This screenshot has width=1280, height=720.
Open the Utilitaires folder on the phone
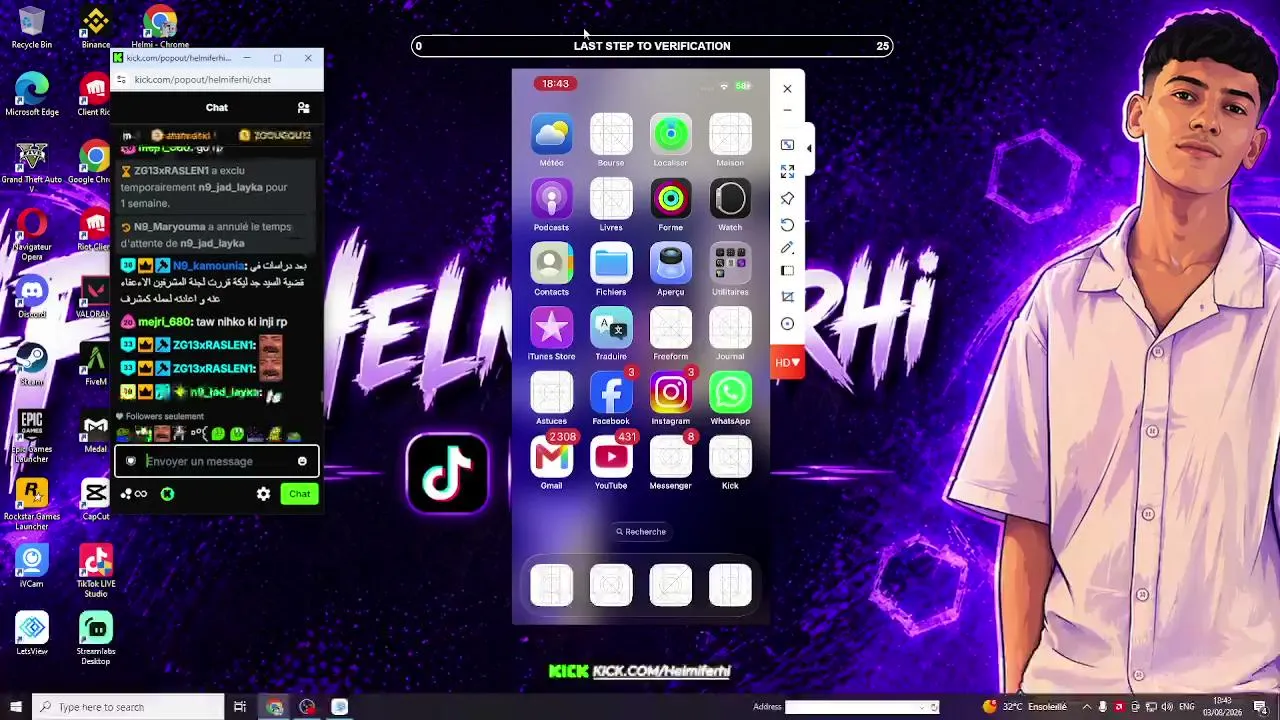[730, 263]
